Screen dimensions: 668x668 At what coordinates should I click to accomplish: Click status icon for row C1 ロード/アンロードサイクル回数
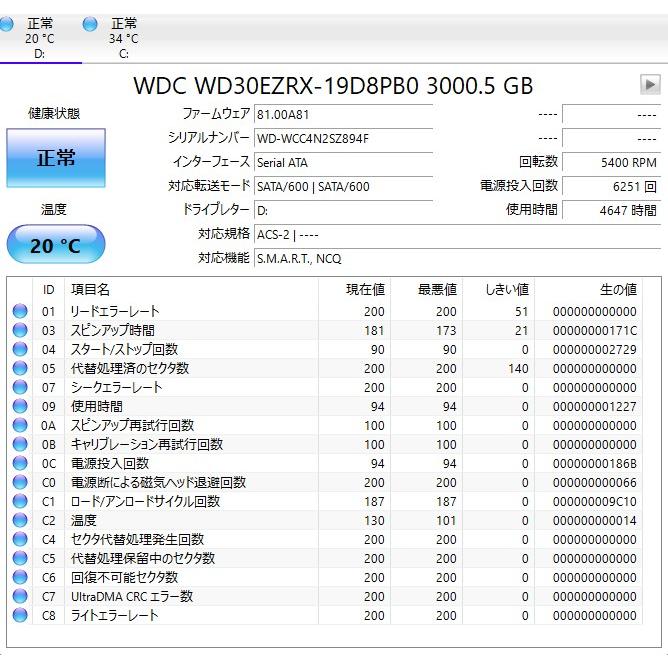click(x=20, y=501)
